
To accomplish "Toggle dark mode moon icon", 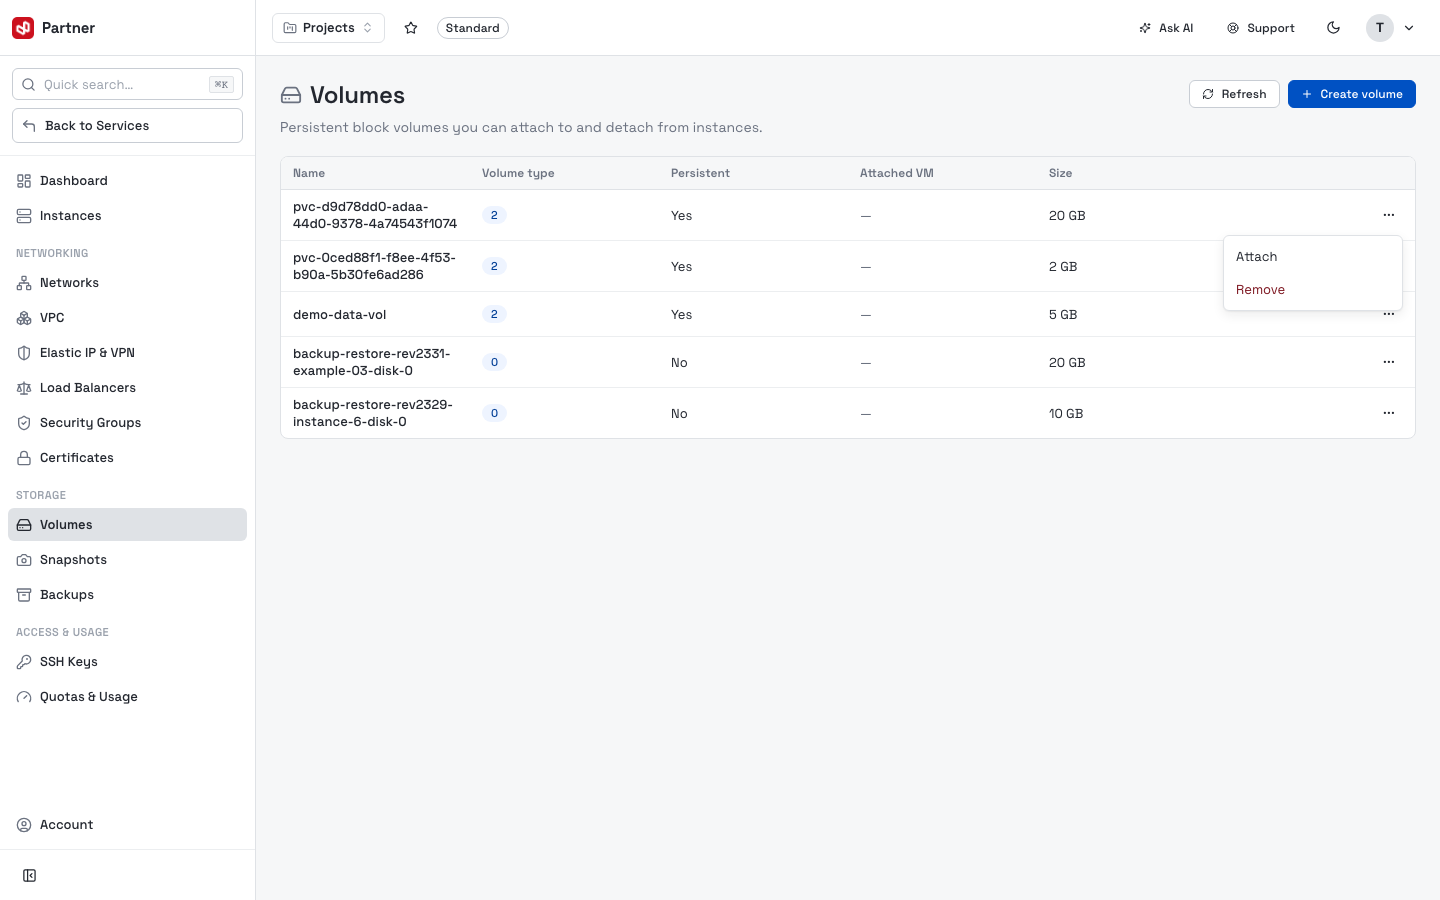I will (1333, 28).
